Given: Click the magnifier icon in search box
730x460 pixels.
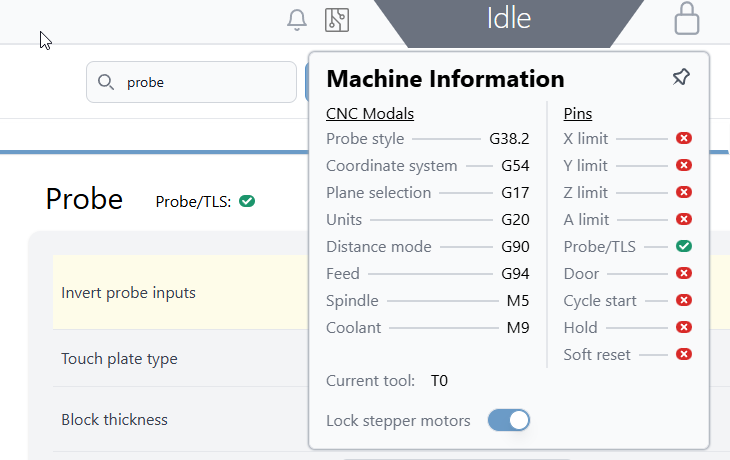Looking at the screenshot, I should (x=106, y=82).
